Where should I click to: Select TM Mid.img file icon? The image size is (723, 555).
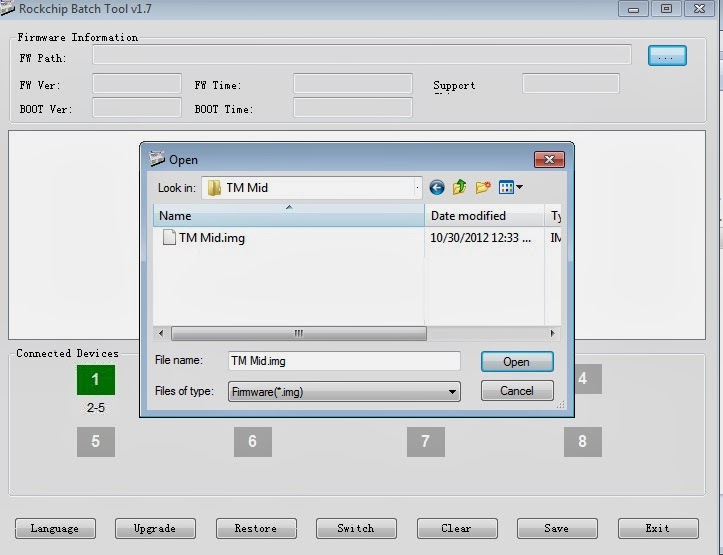tap(169, 237)
